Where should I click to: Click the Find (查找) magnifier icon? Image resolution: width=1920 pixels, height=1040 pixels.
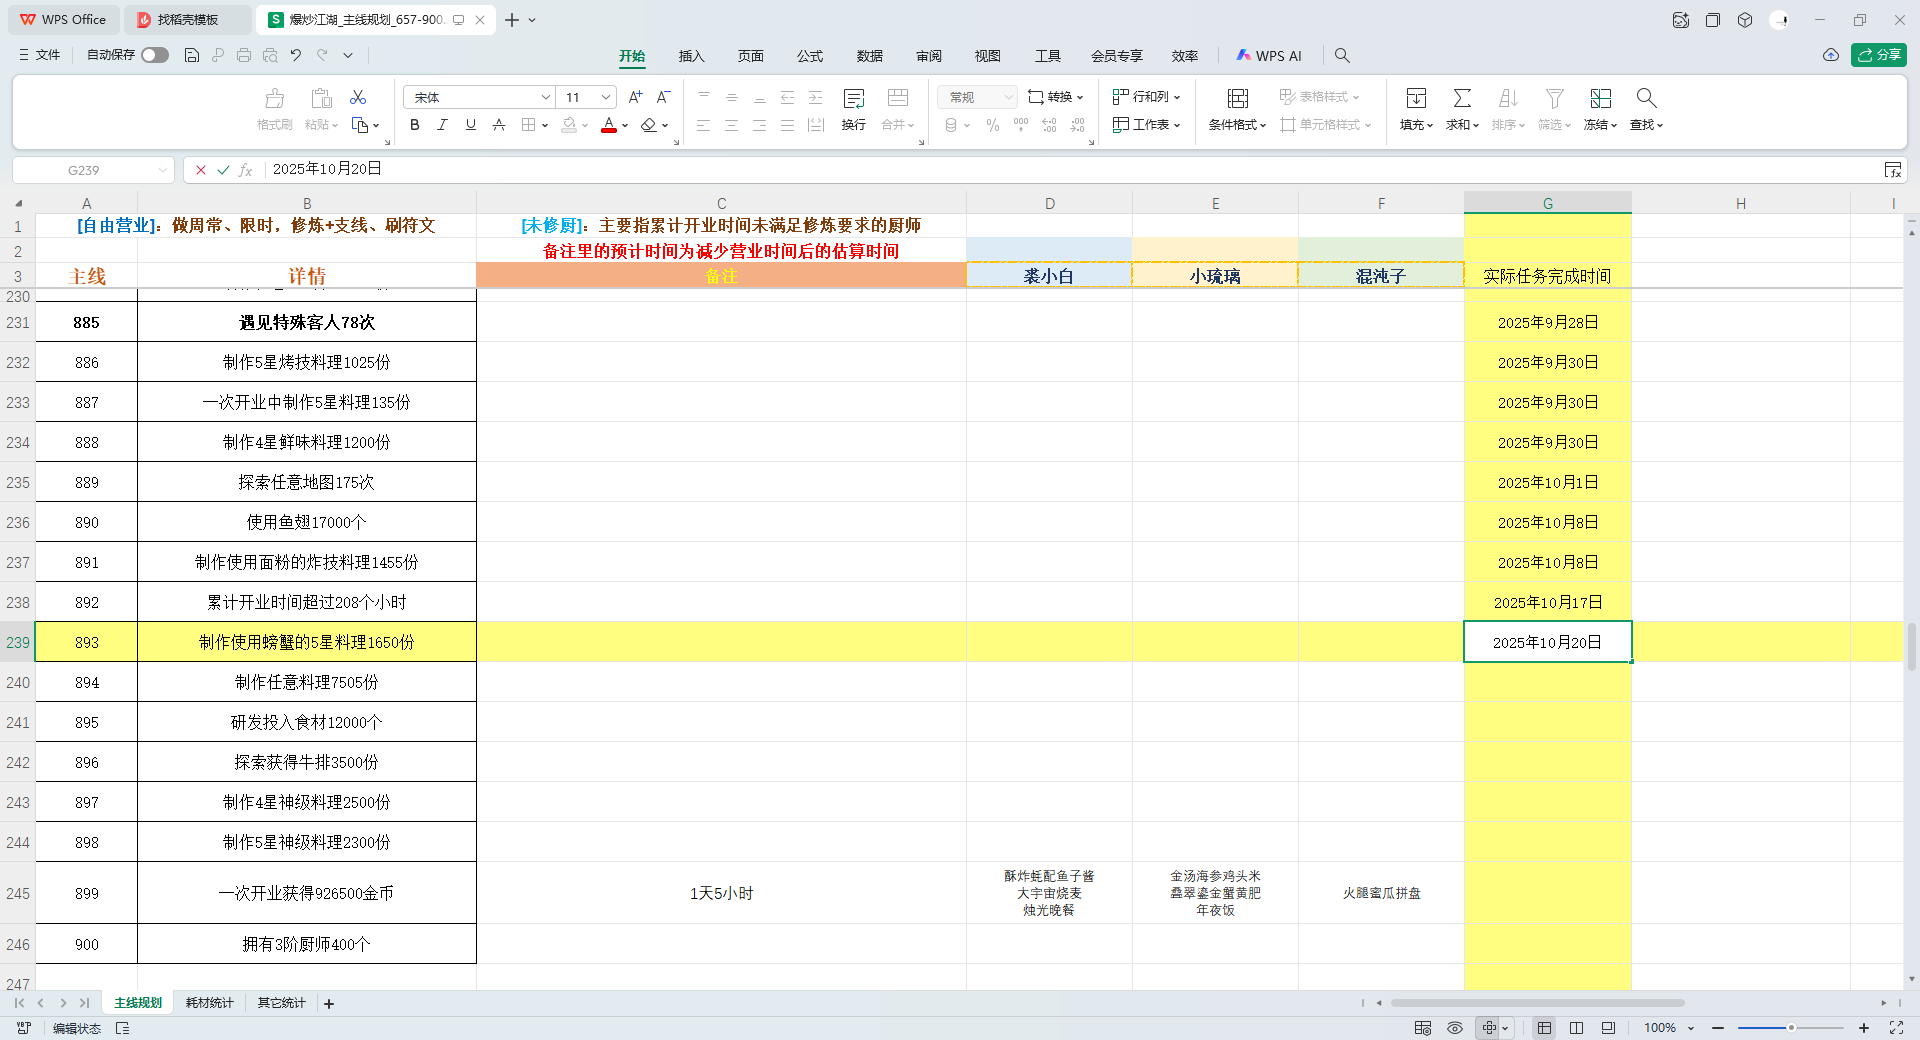tap(1645, 98)
